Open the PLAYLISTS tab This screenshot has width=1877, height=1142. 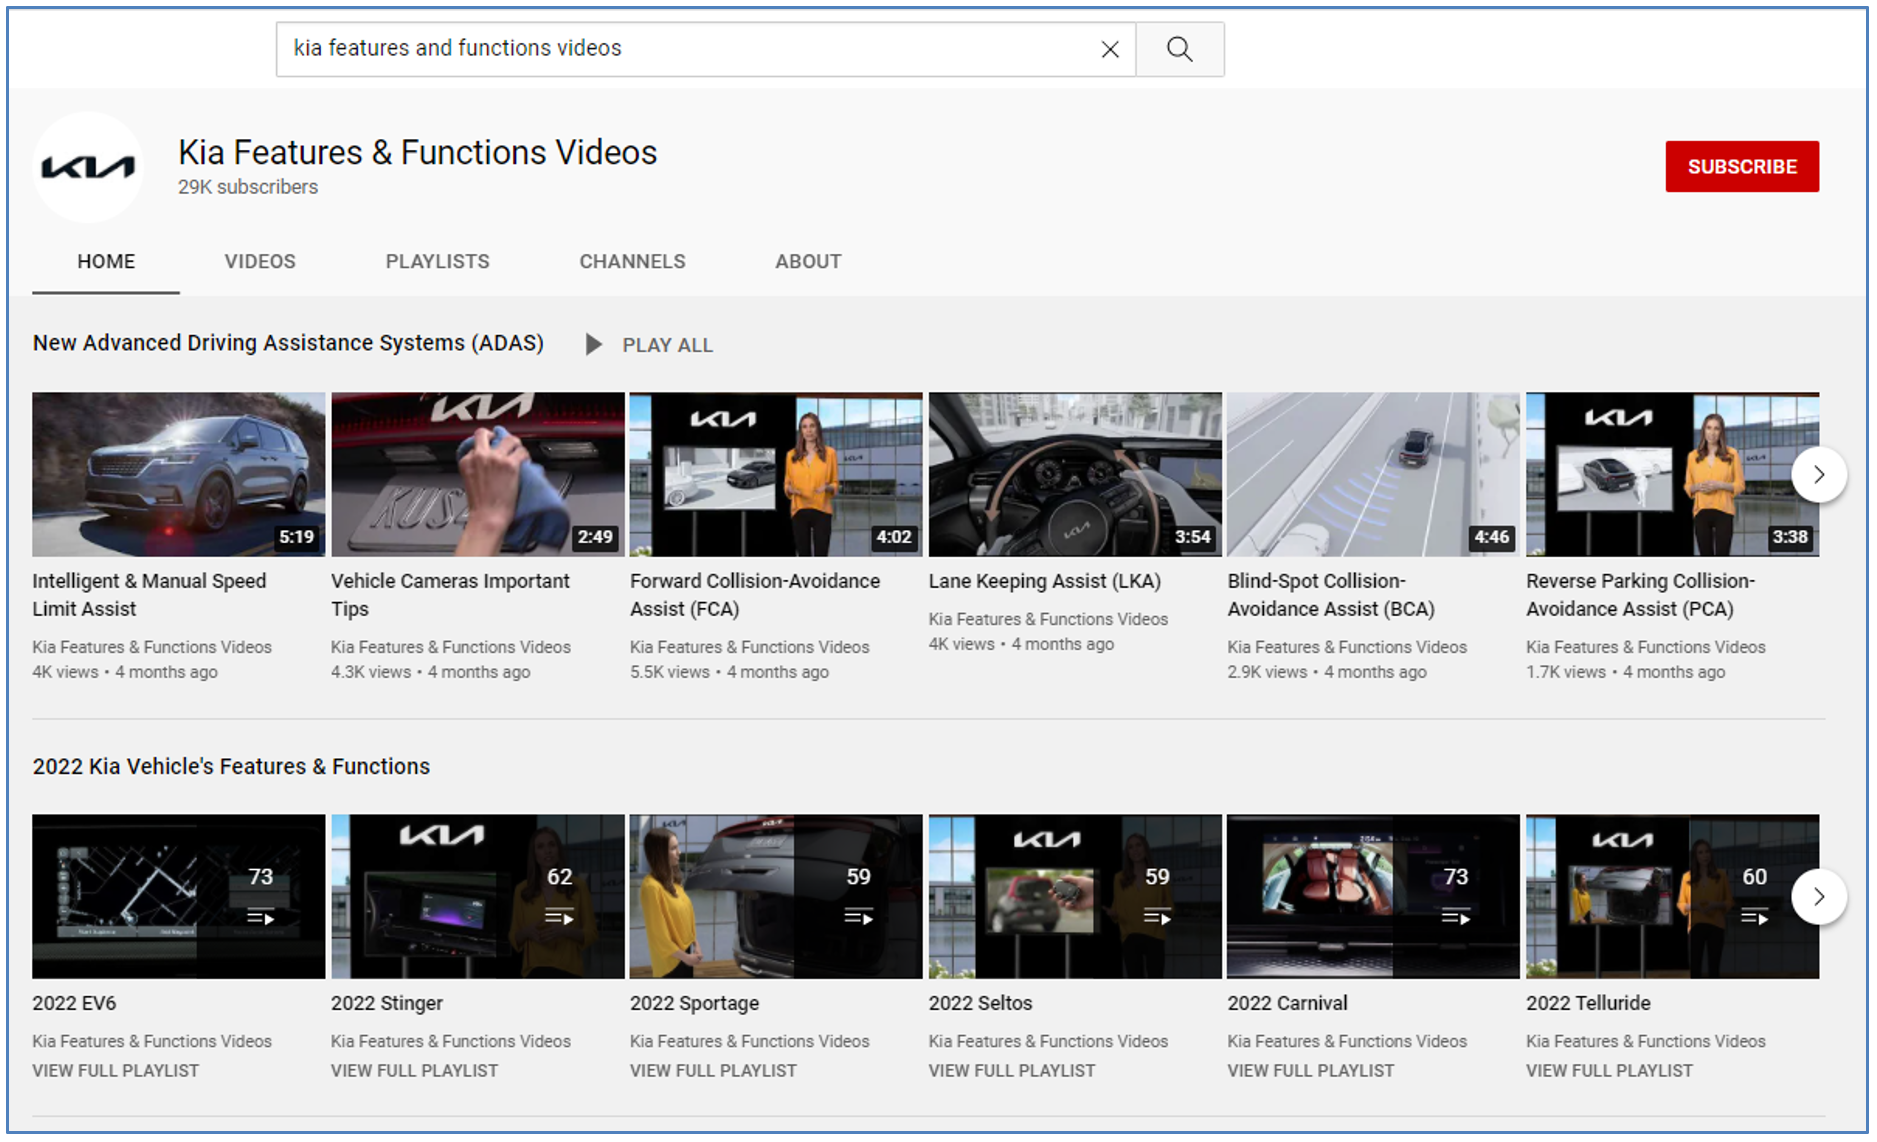click(438, 261)
